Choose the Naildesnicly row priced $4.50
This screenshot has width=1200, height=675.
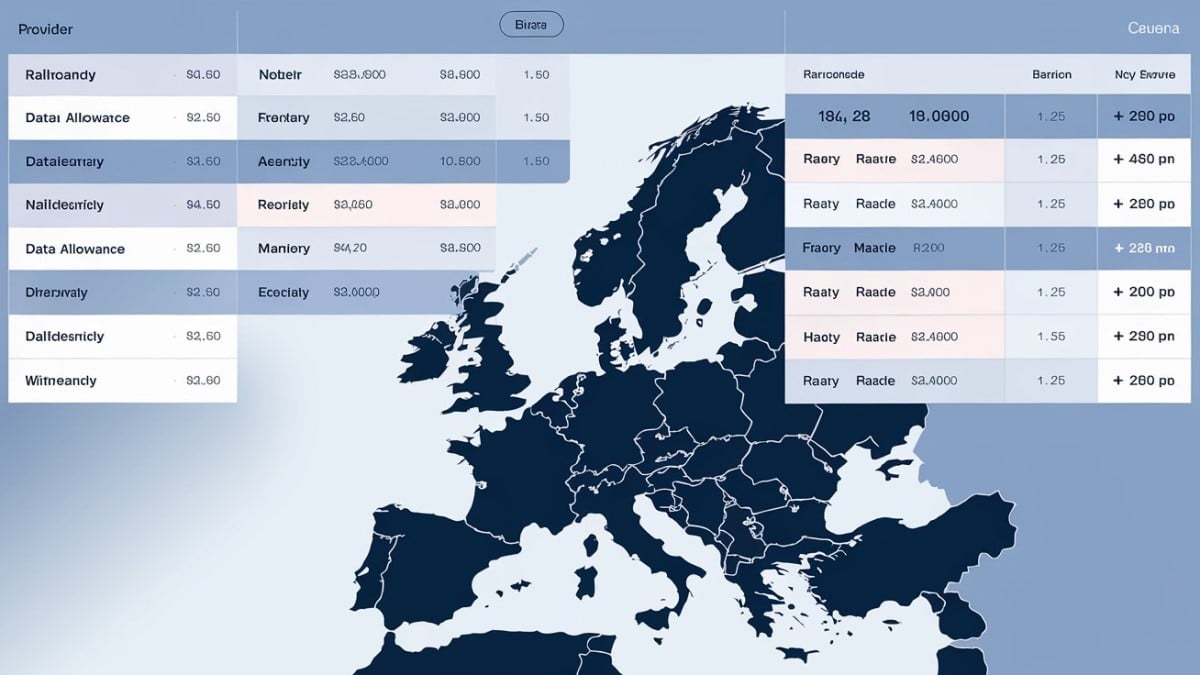(122, 205)
